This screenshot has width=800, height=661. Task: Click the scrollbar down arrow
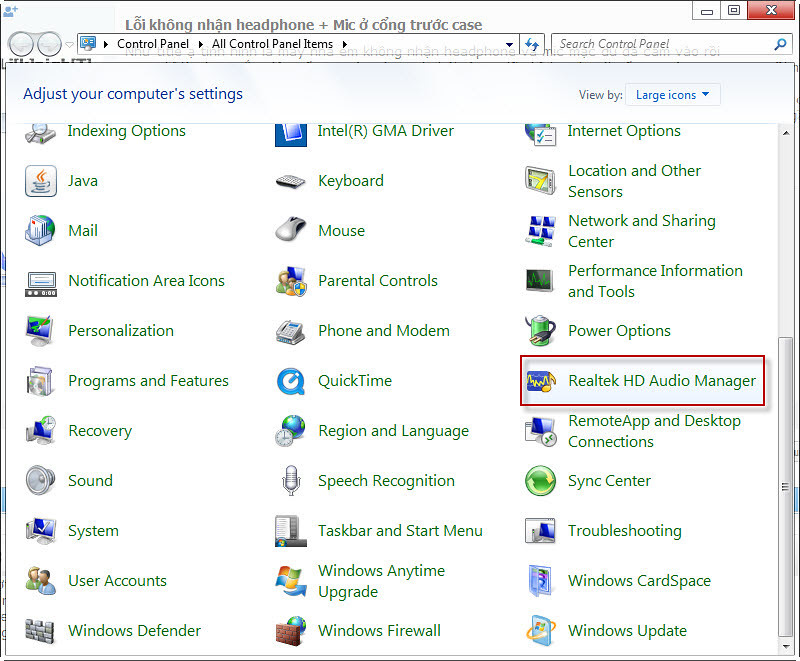pyautogui.click(x=786, y=646)
